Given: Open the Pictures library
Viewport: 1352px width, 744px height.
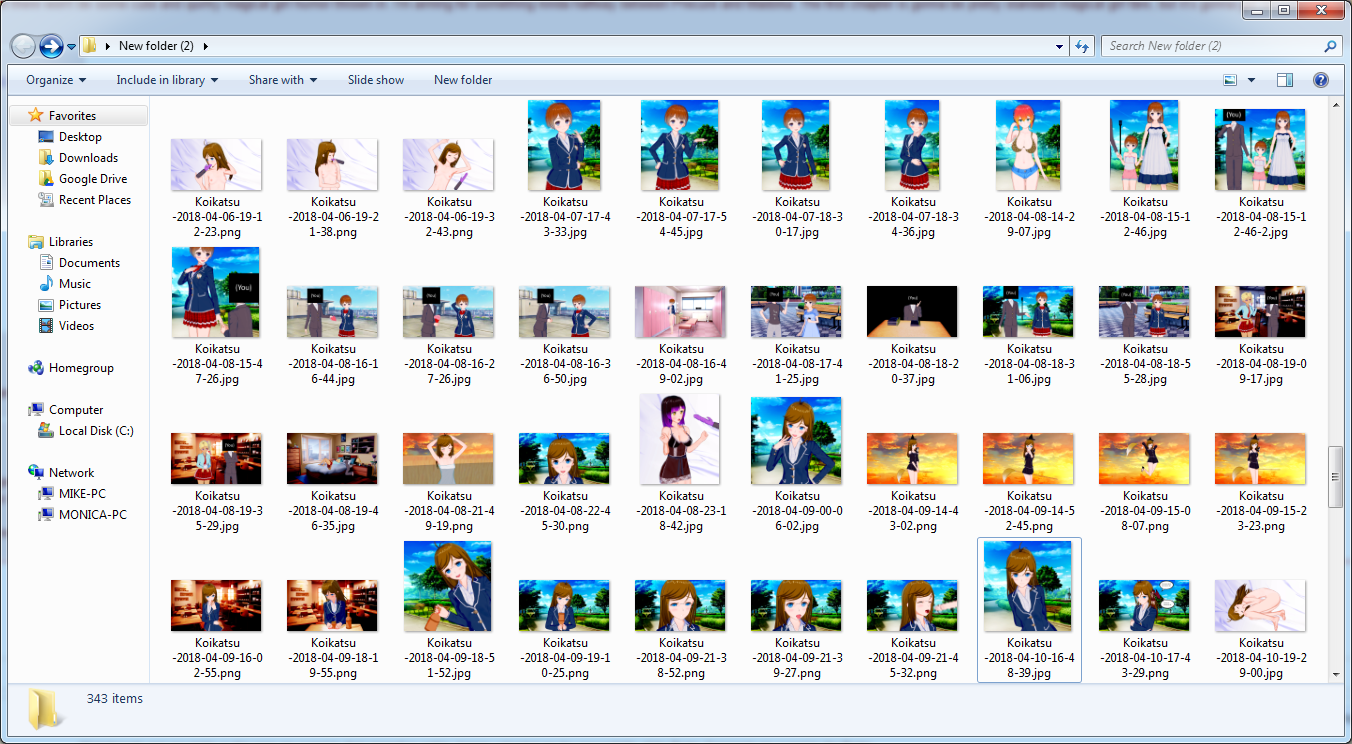Looking at the screenshot, I should coord(80,305).
